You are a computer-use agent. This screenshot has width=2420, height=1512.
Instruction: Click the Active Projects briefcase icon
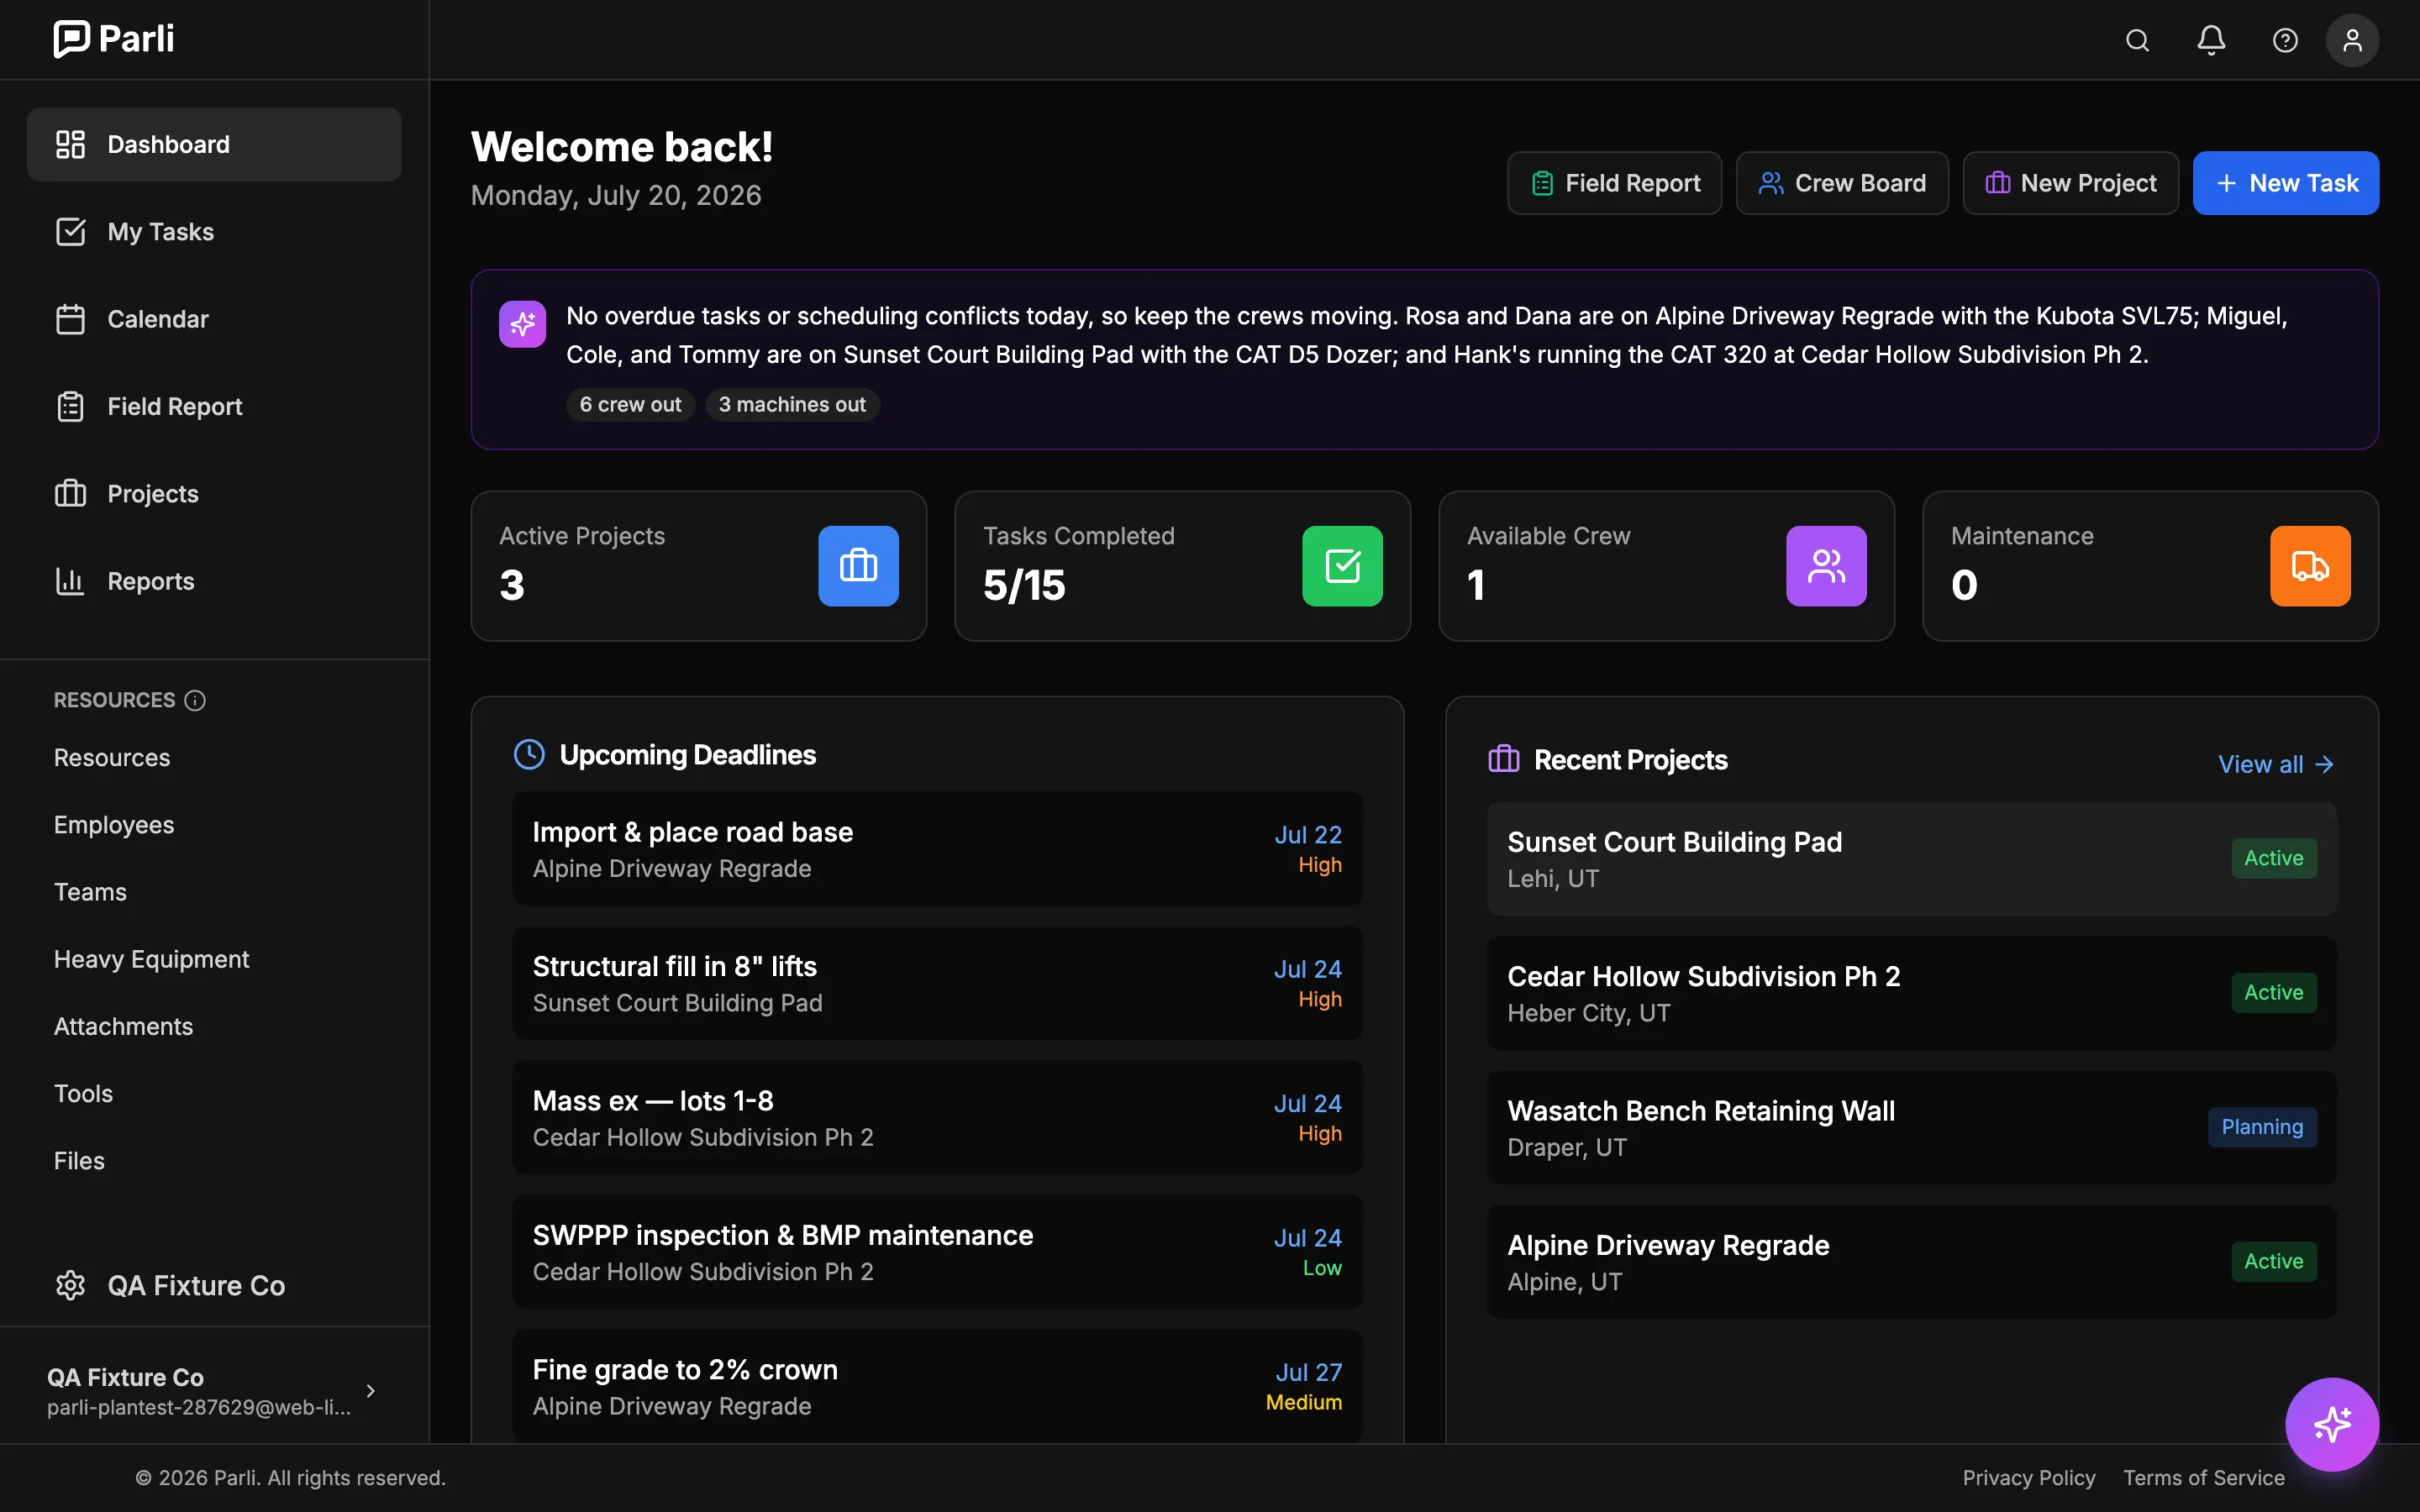tap(858, 566)
